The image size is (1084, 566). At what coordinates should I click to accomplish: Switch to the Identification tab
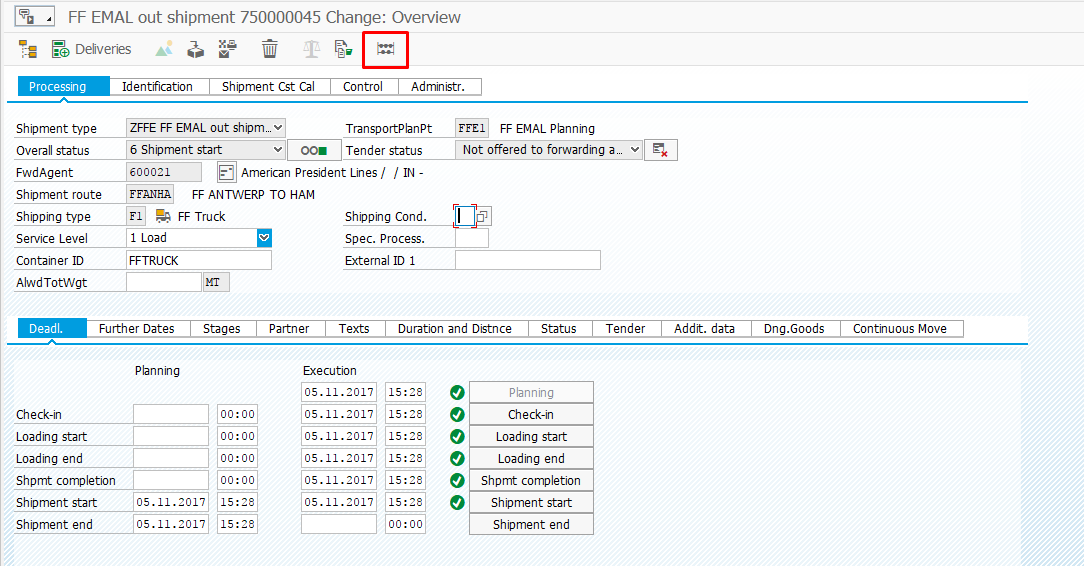point(158,86)
